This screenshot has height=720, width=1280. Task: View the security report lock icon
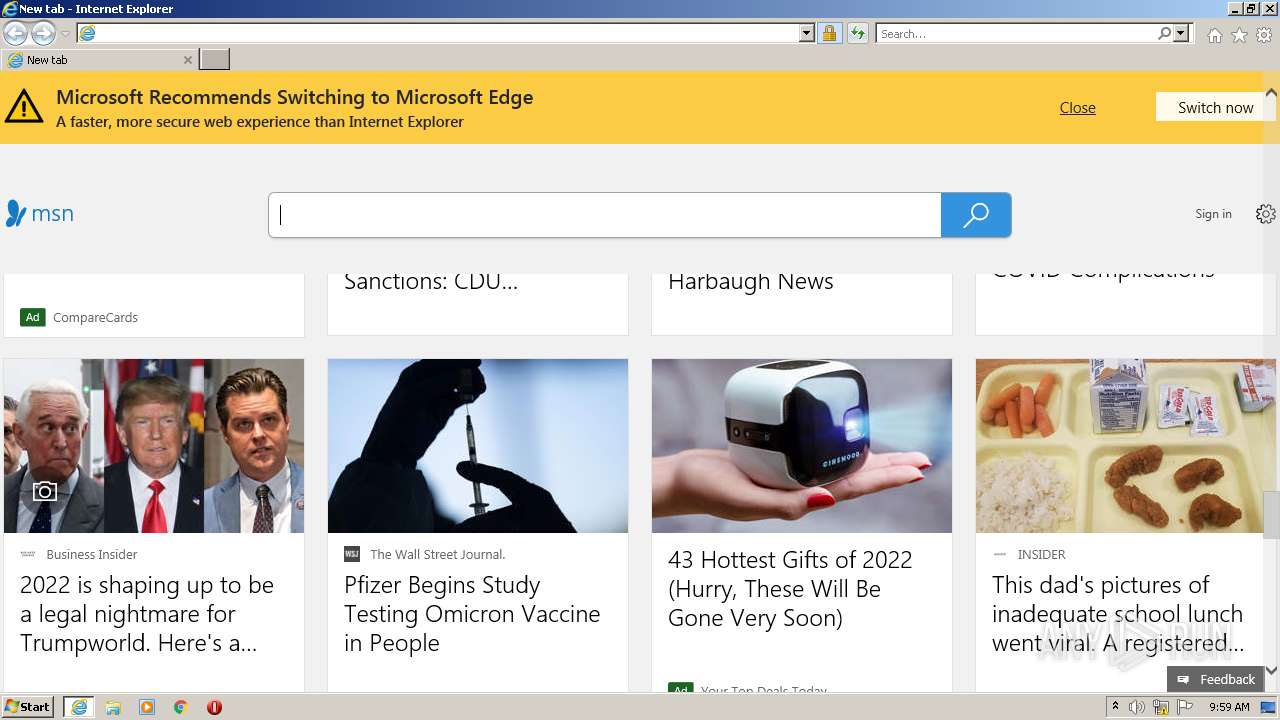(829, 33)
